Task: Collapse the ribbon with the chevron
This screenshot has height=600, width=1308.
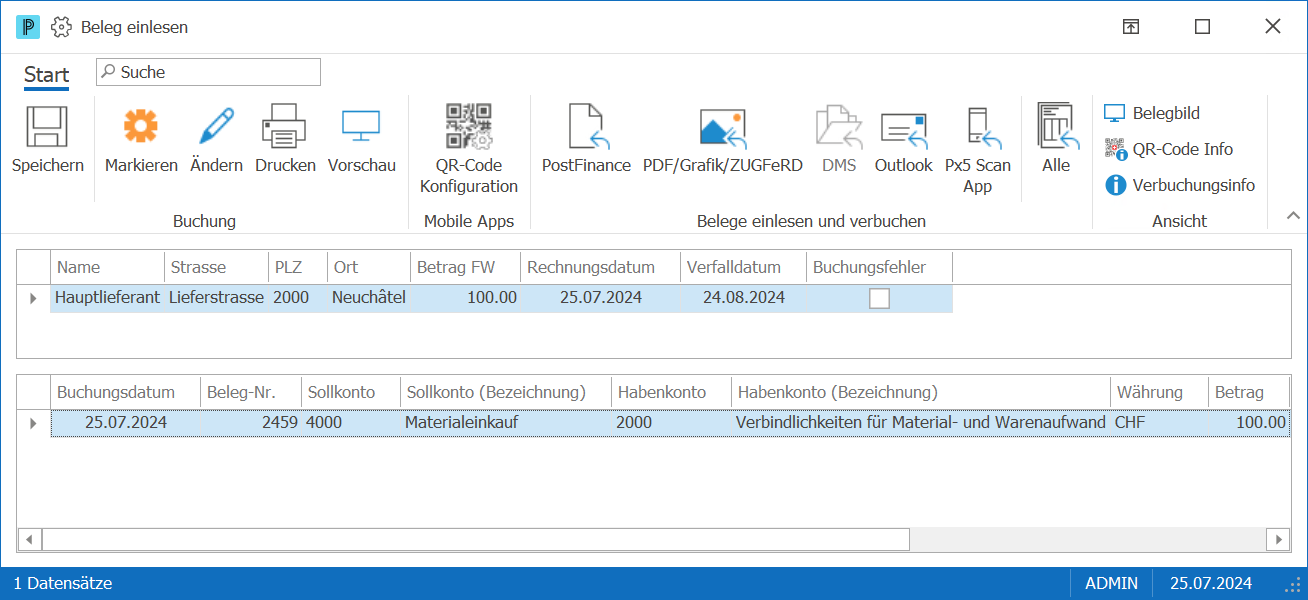Action: [1292, 215]
